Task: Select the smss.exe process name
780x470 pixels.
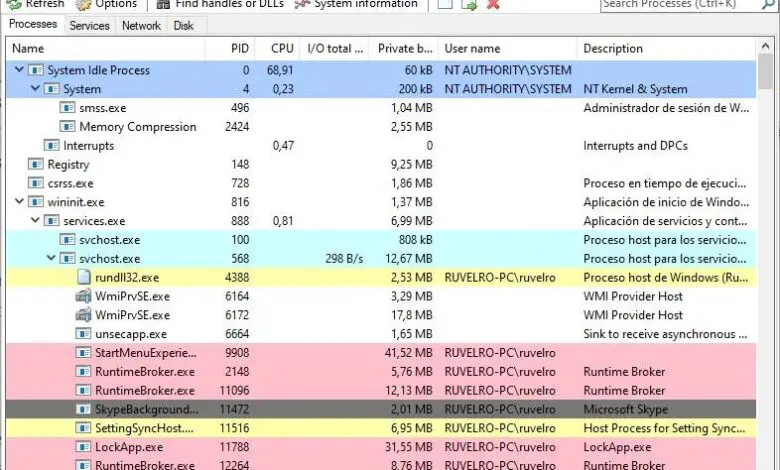Action: (102, 108)
